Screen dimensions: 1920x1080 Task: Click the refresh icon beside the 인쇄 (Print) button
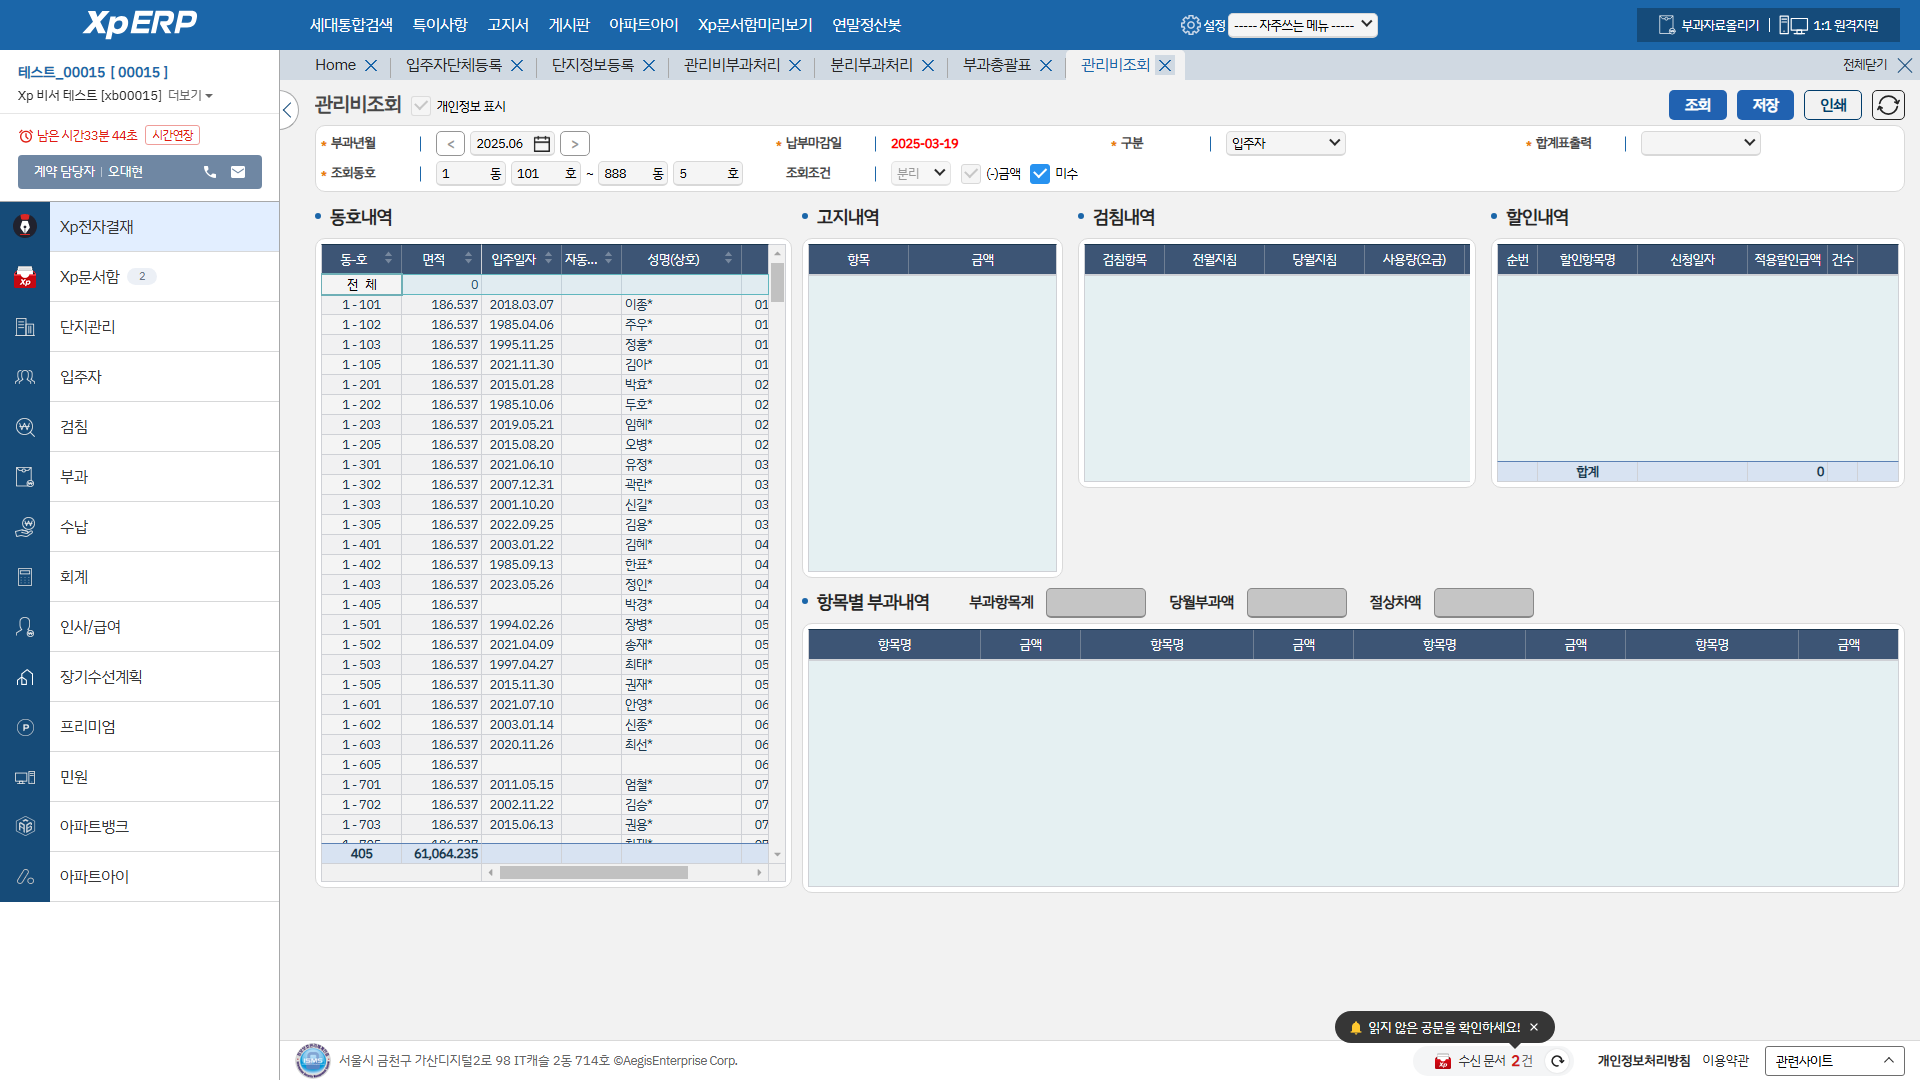(1888, 105)
